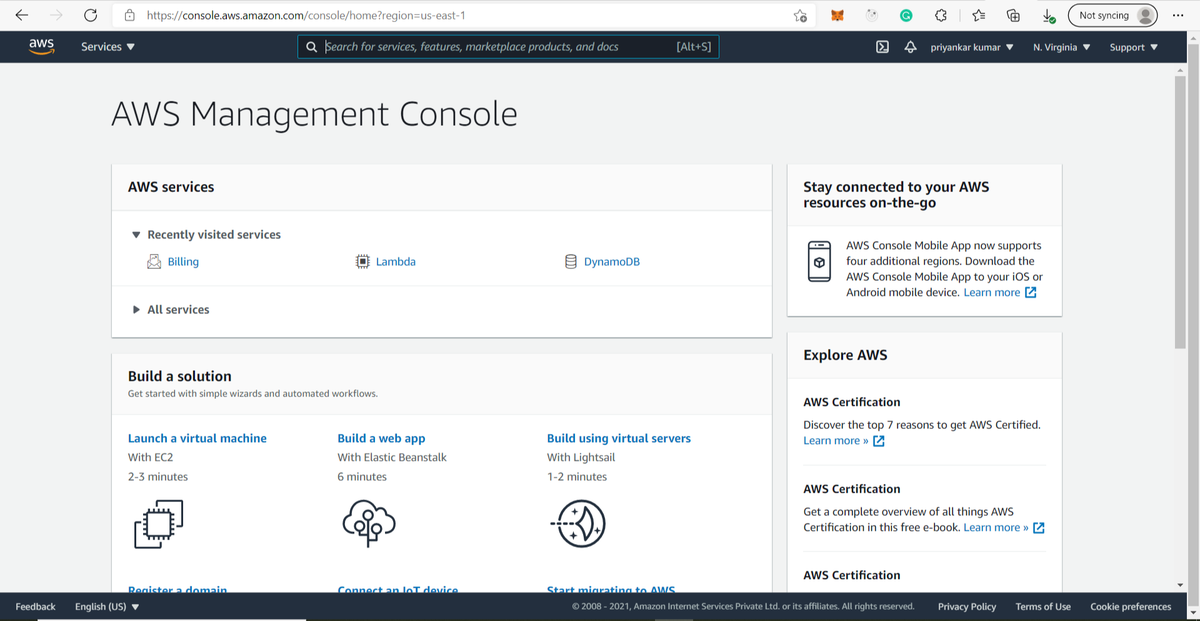The height and width of the screenshot is (621, 1200).
Task: Refresh the browser page
Action: click(90, 16)
